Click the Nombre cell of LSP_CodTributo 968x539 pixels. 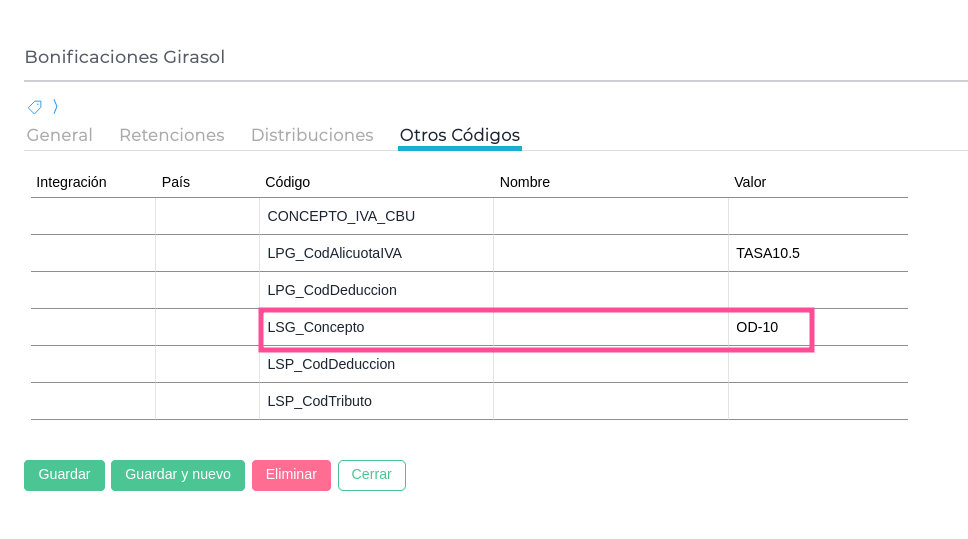click(x=610, y=401)
